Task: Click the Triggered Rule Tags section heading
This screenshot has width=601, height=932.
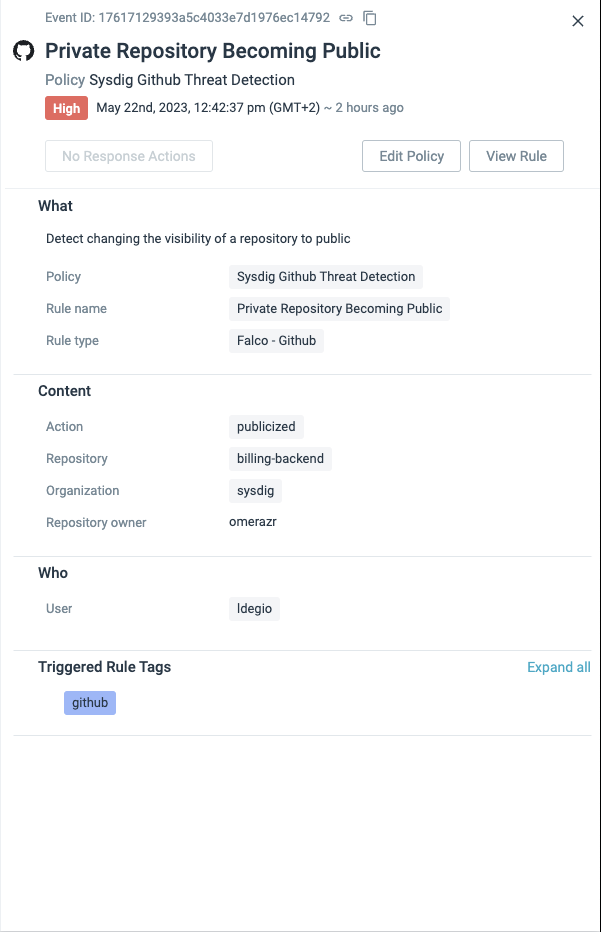Action: (x=104, y=666)
